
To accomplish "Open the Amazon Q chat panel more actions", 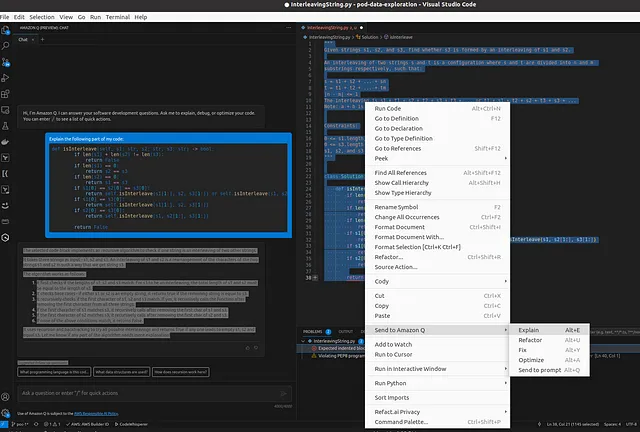I will [x=289, y=28].
